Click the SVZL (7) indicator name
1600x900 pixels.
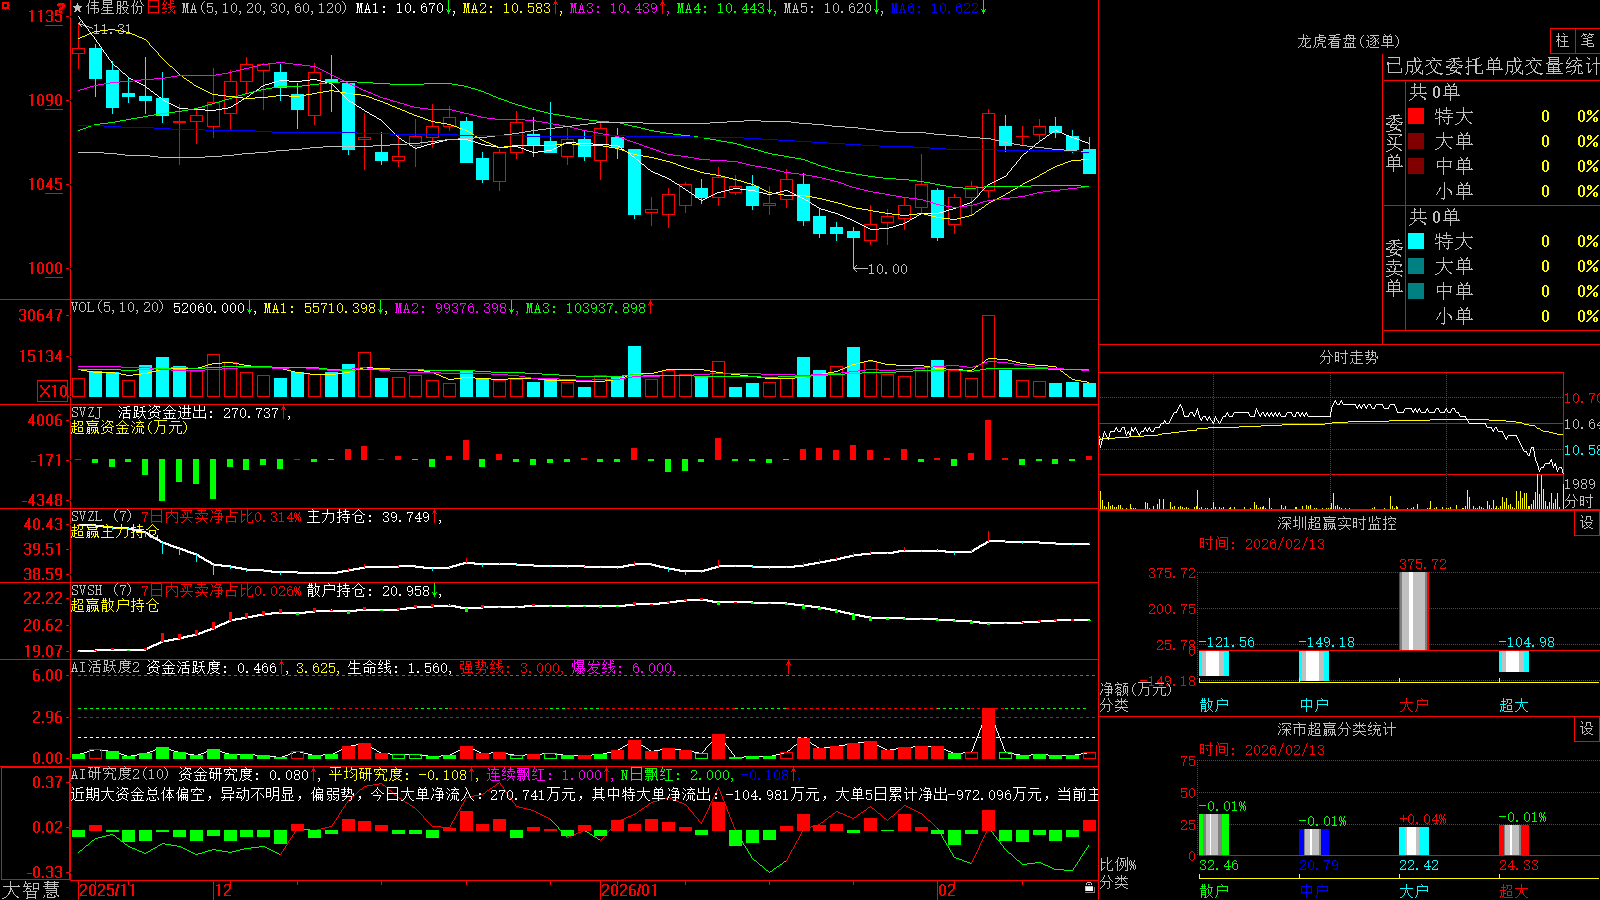coord(101,517)
